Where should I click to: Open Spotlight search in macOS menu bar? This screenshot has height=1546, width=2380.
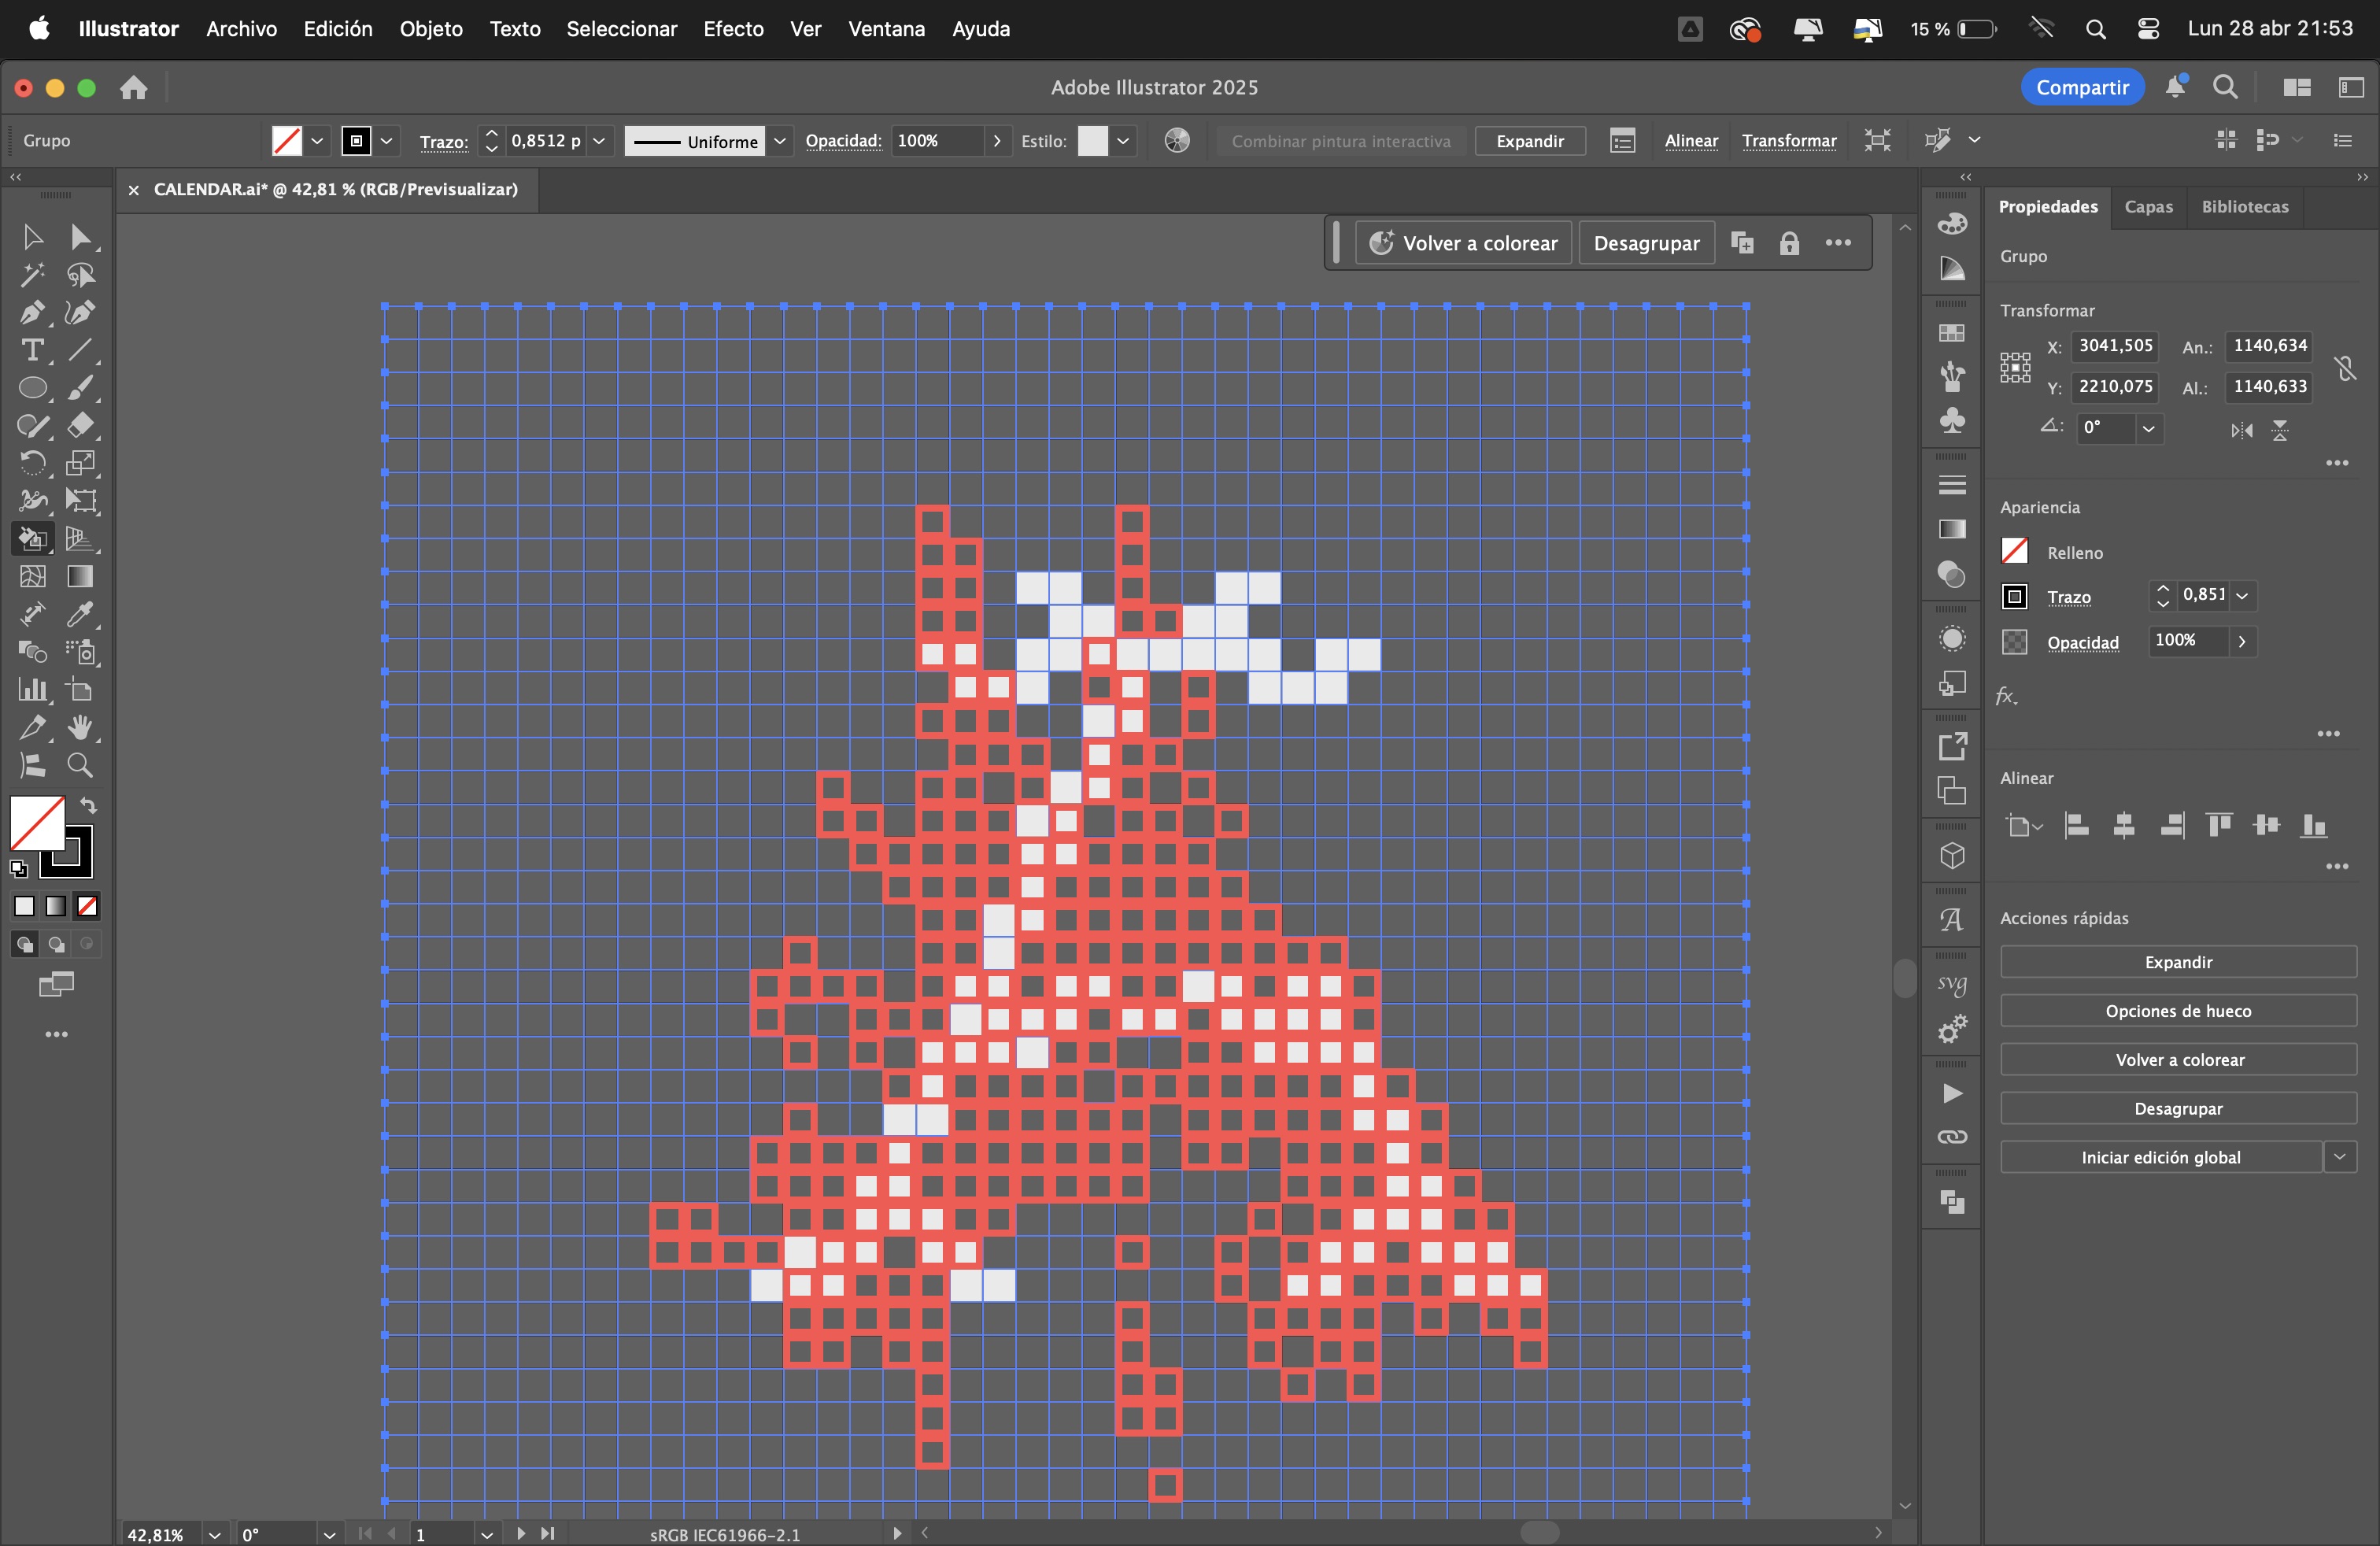(2095, 29)
